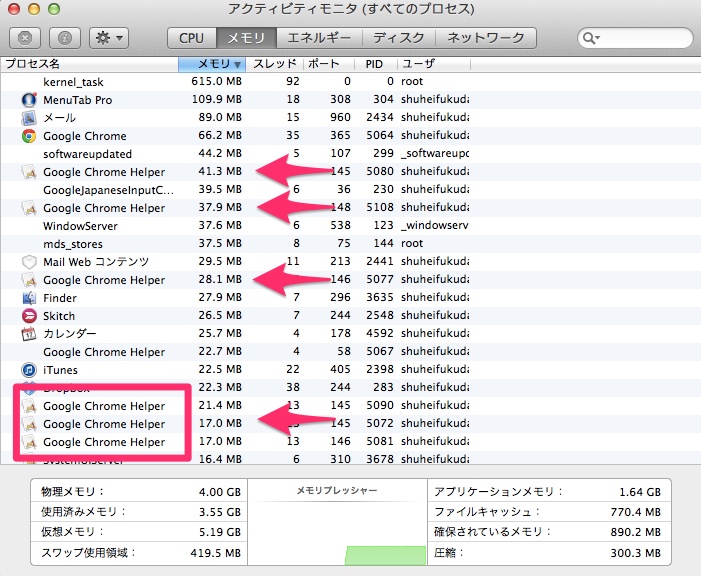The image size is (701, 576).
Task: Switch to the ディスク tab
Action: point(398,38)
